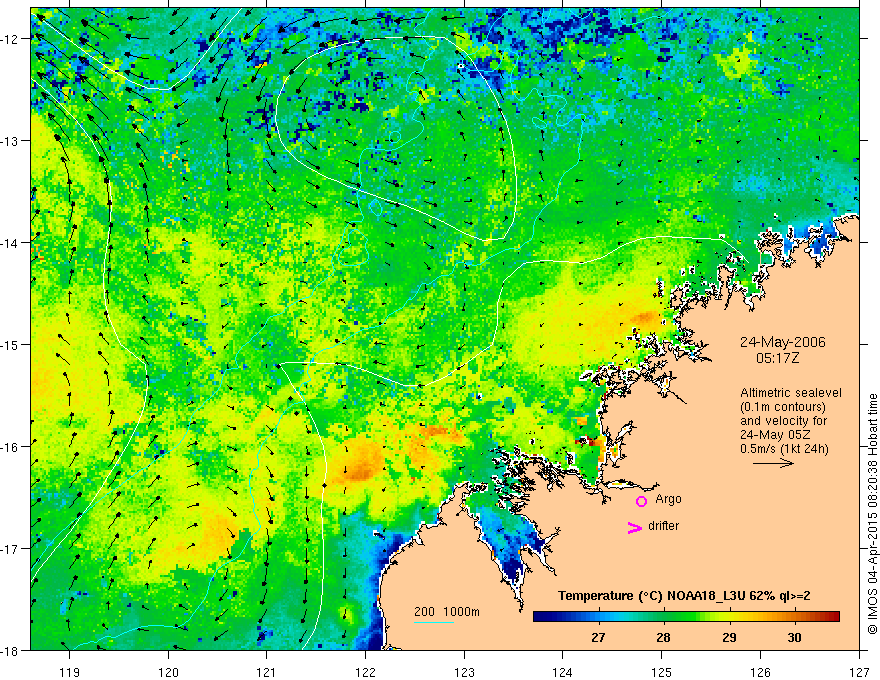Click the color bar '29' tick label

coord(729,637)
